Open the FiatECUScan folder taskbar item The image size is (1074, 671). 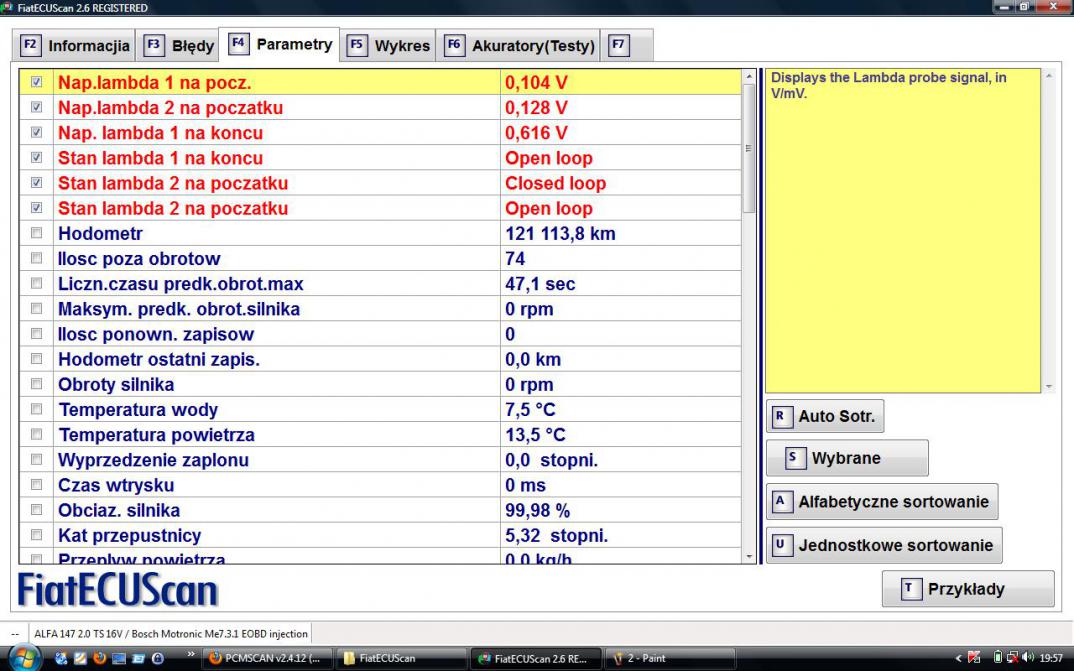398,658
